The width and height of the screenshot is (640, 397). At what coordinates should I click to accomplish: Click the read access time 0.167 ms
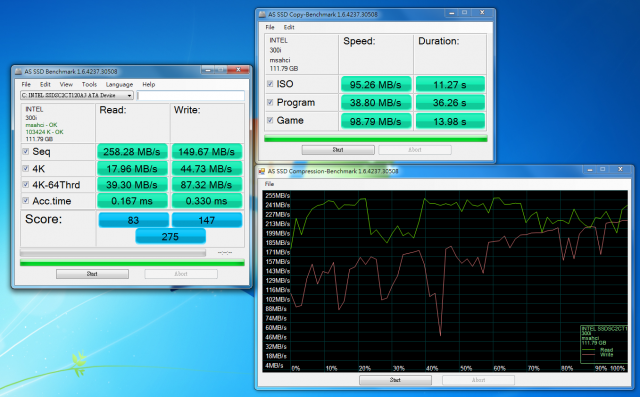click(x=132, y=201)
